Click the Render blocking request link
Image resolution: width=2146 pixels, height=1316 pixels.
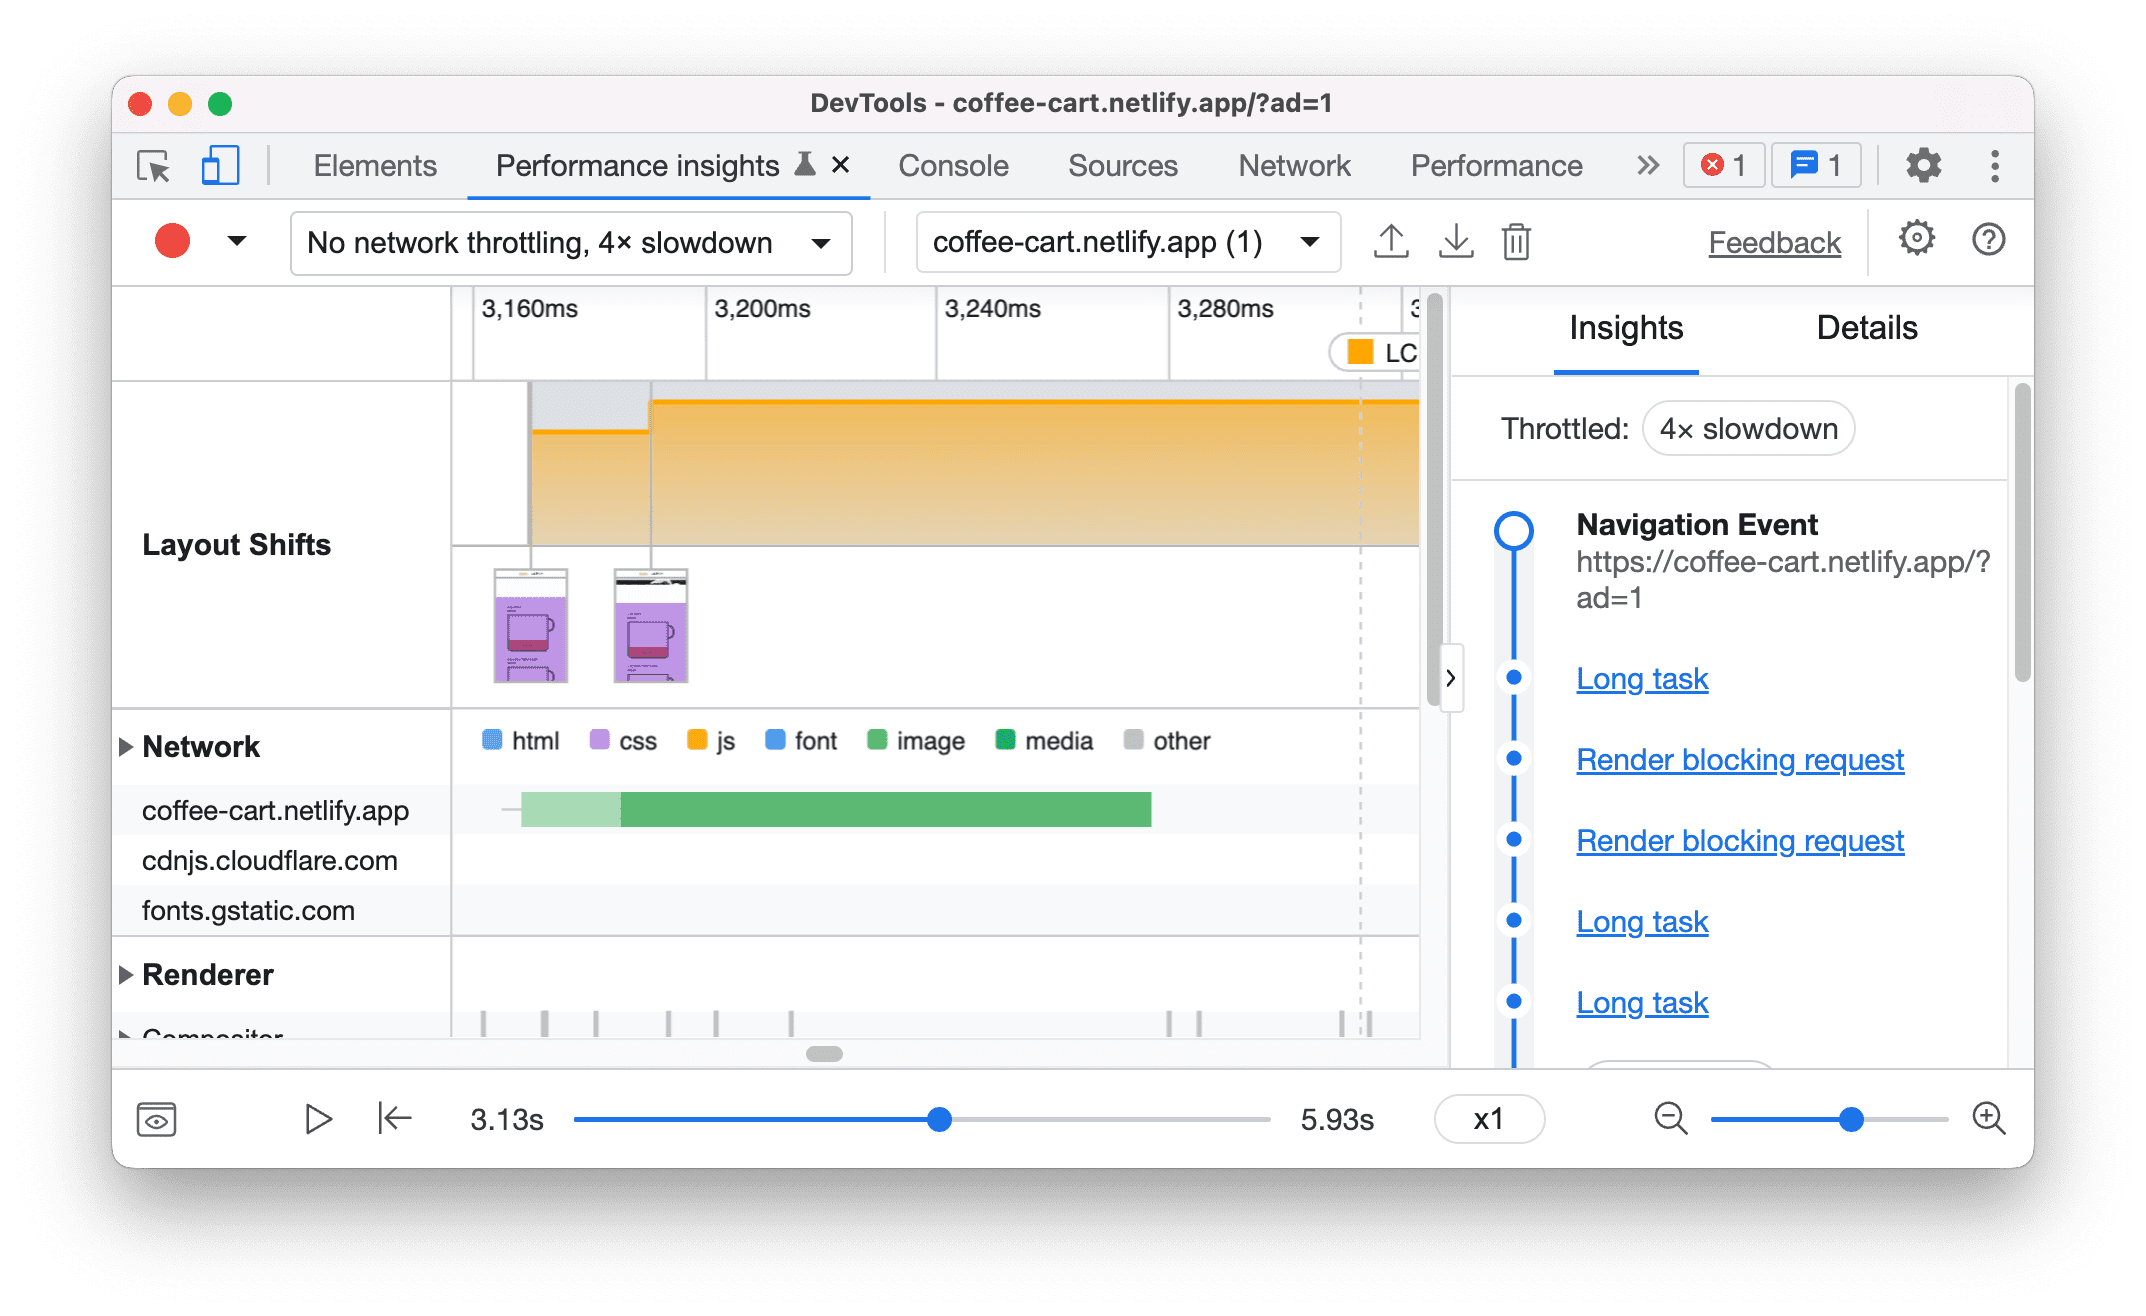point(1743,758)
